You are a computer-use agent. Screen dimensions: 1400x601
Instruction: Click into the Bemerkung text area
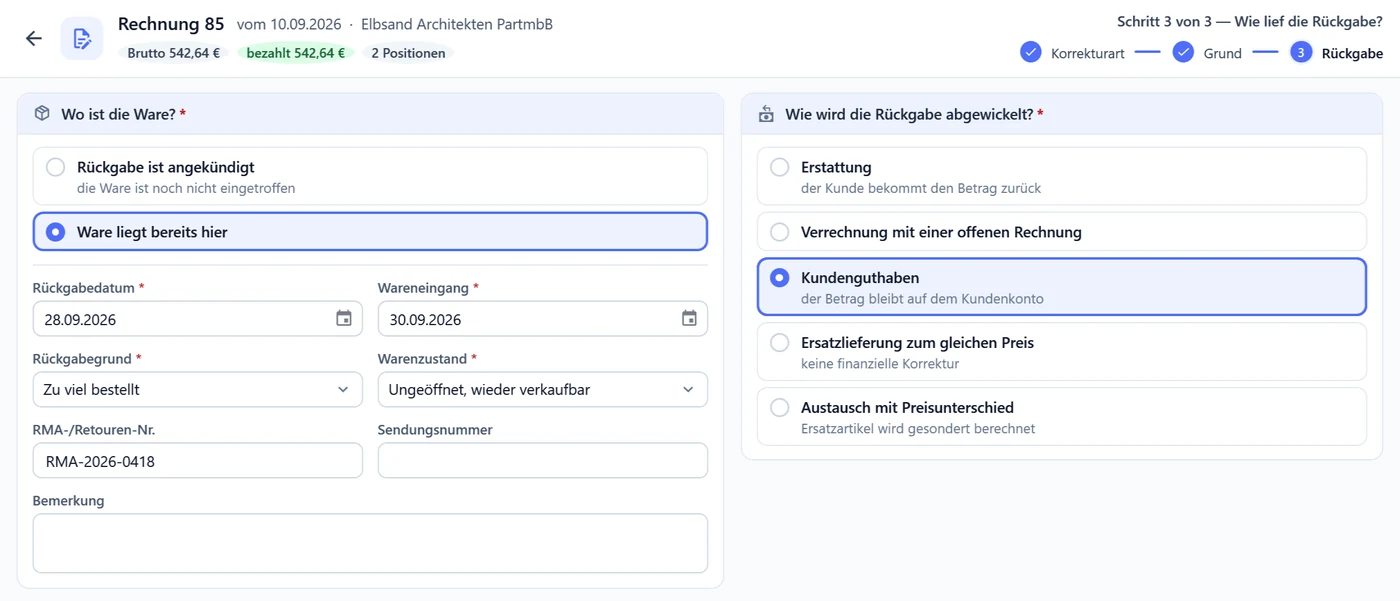click(x=370, y=543)
